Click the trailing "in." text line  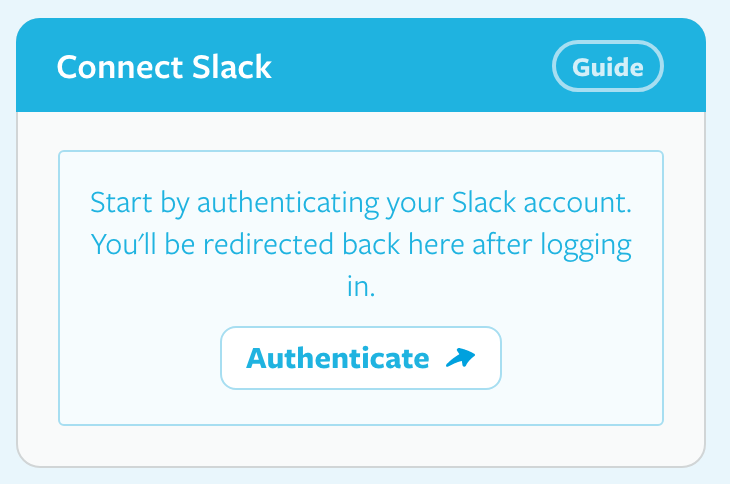[359, 286]
